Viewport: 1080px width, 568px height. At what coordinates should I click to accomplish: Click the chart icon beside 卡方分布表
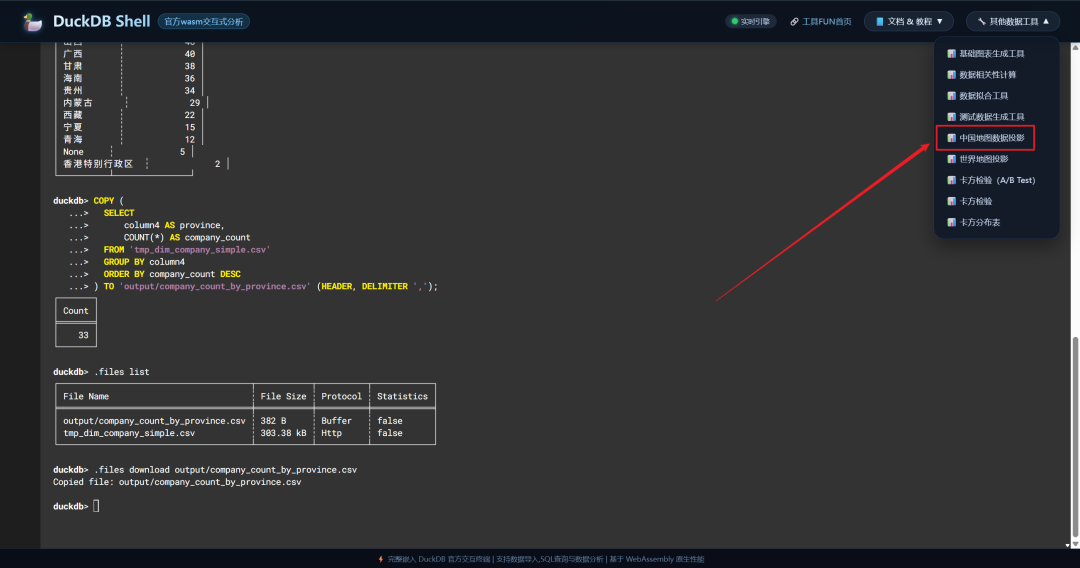[952, 222]
